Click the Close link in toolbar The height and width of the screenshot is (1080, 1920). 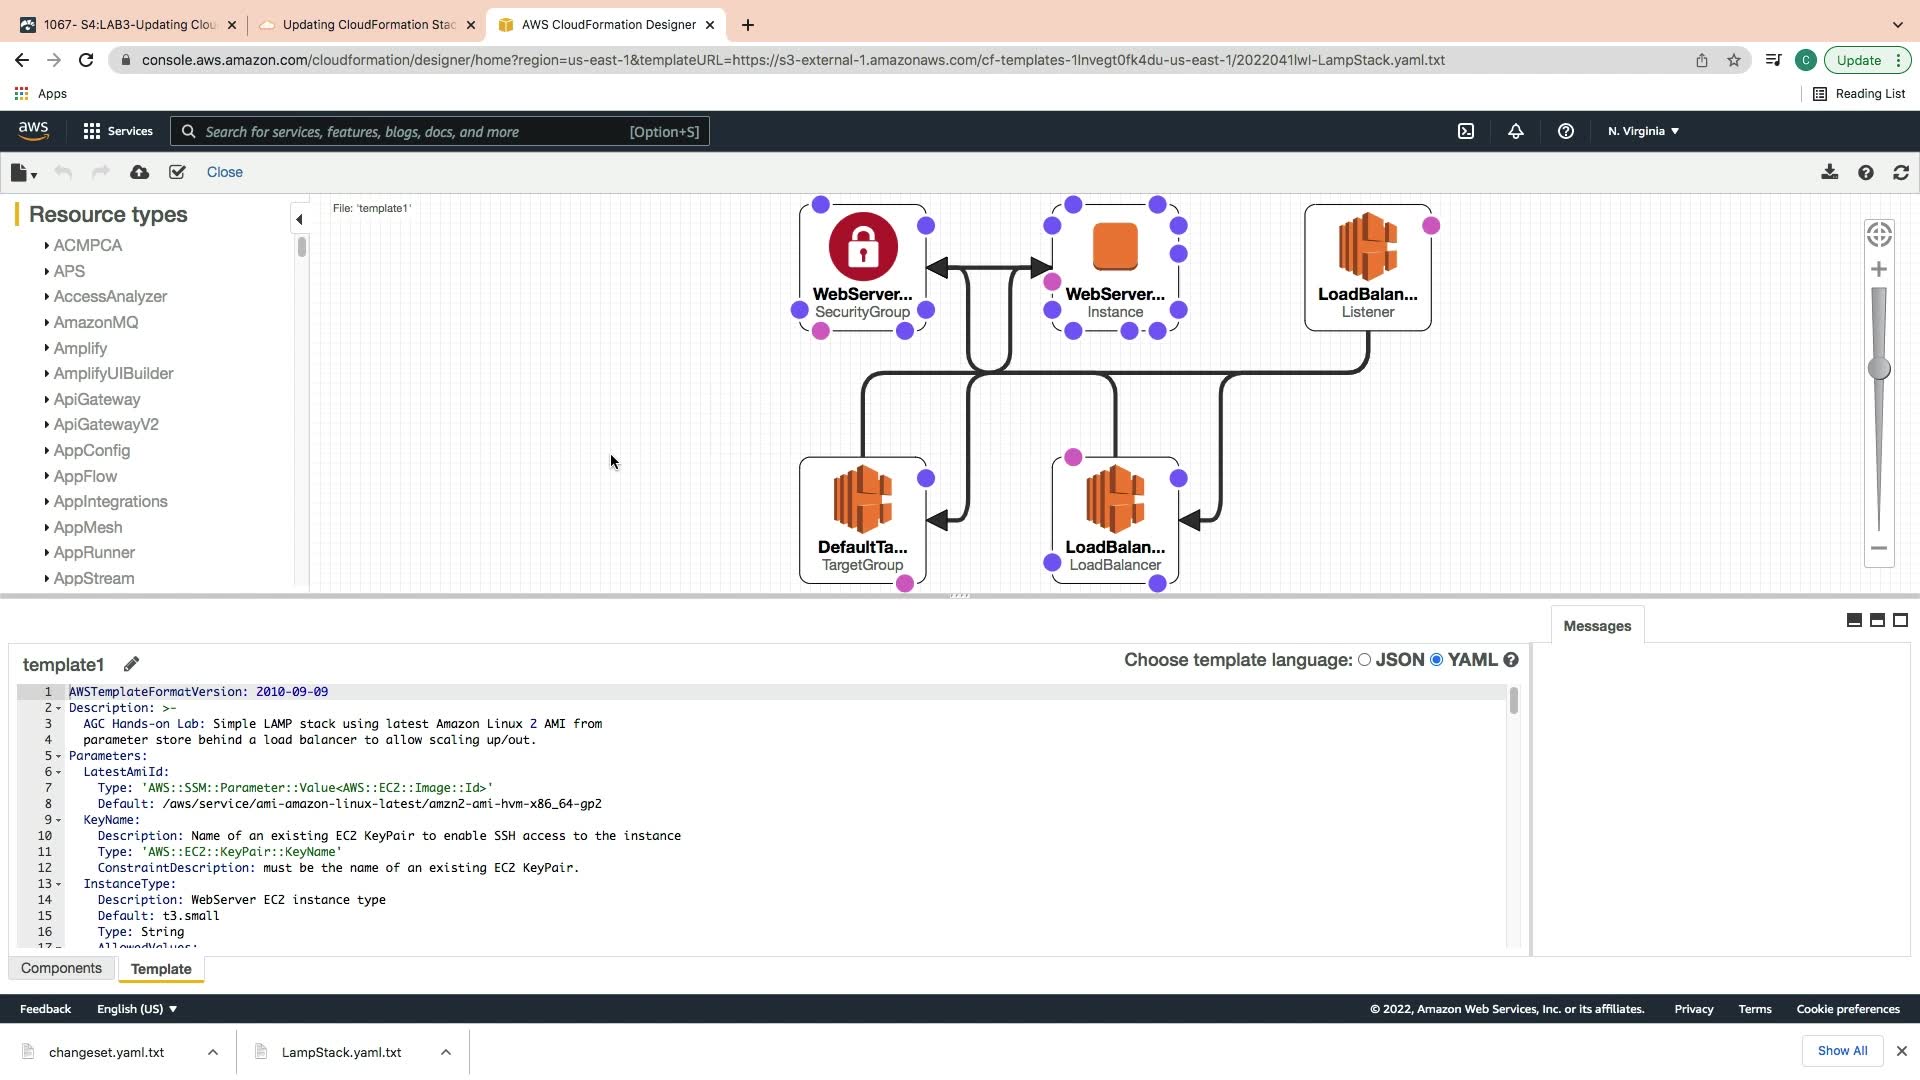pos(224,172)
